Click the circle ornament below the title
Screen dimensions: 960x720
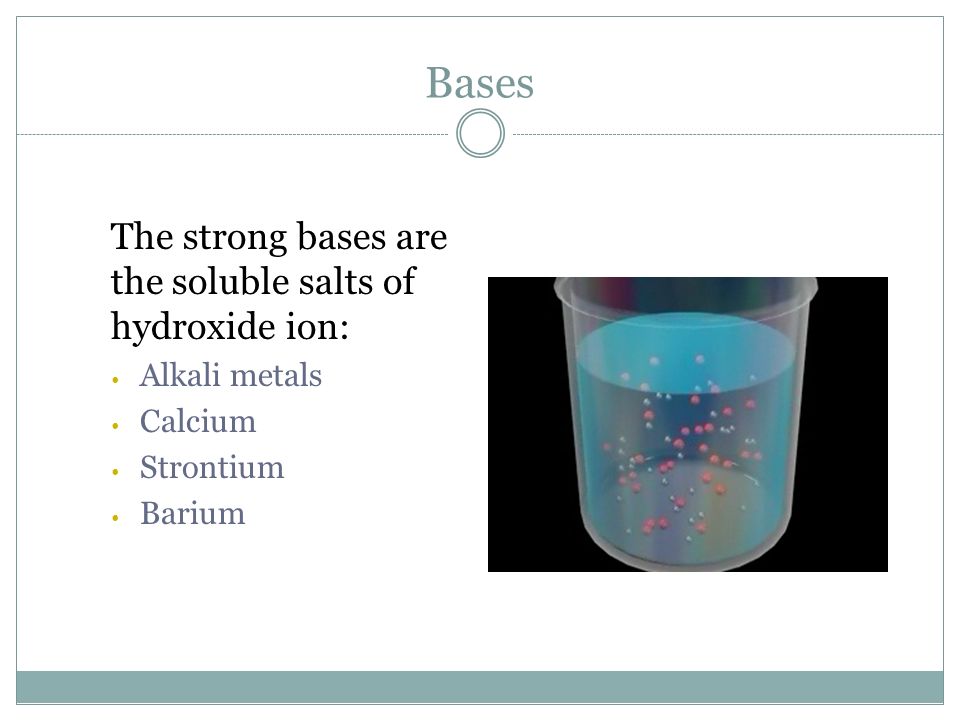point(481,133)
